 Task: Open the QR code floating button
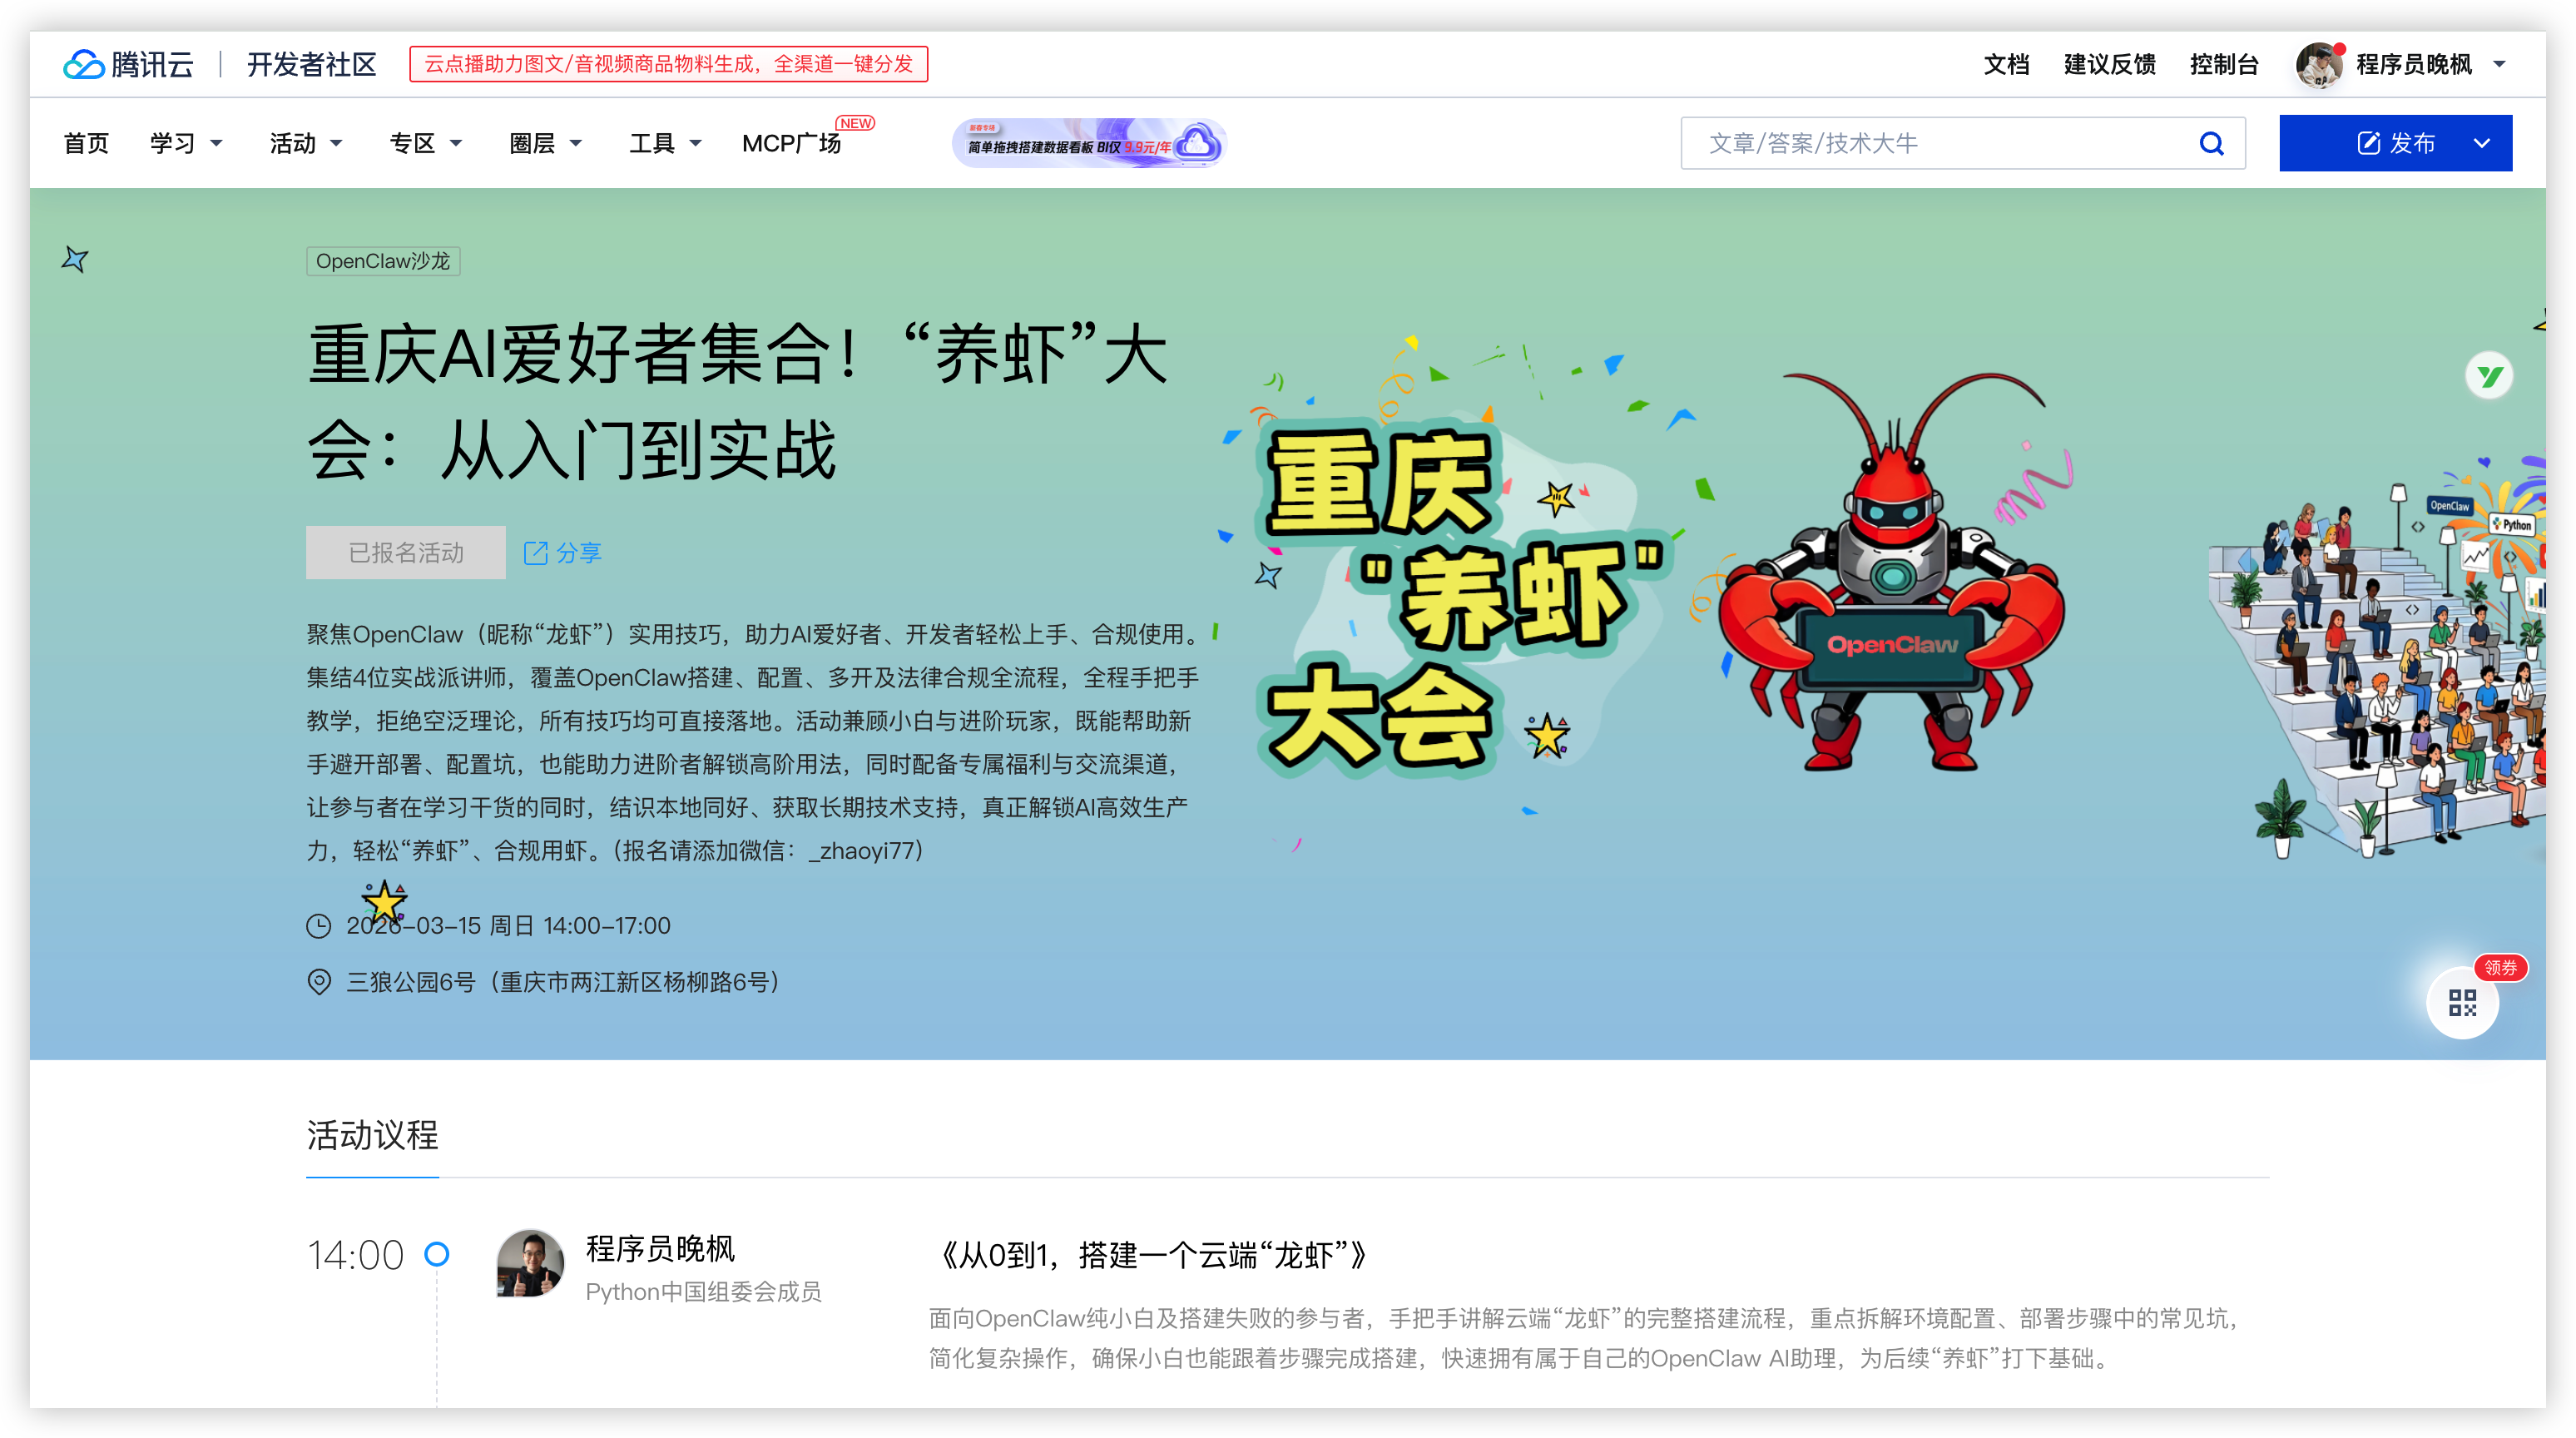(x=2461, y=1003)
